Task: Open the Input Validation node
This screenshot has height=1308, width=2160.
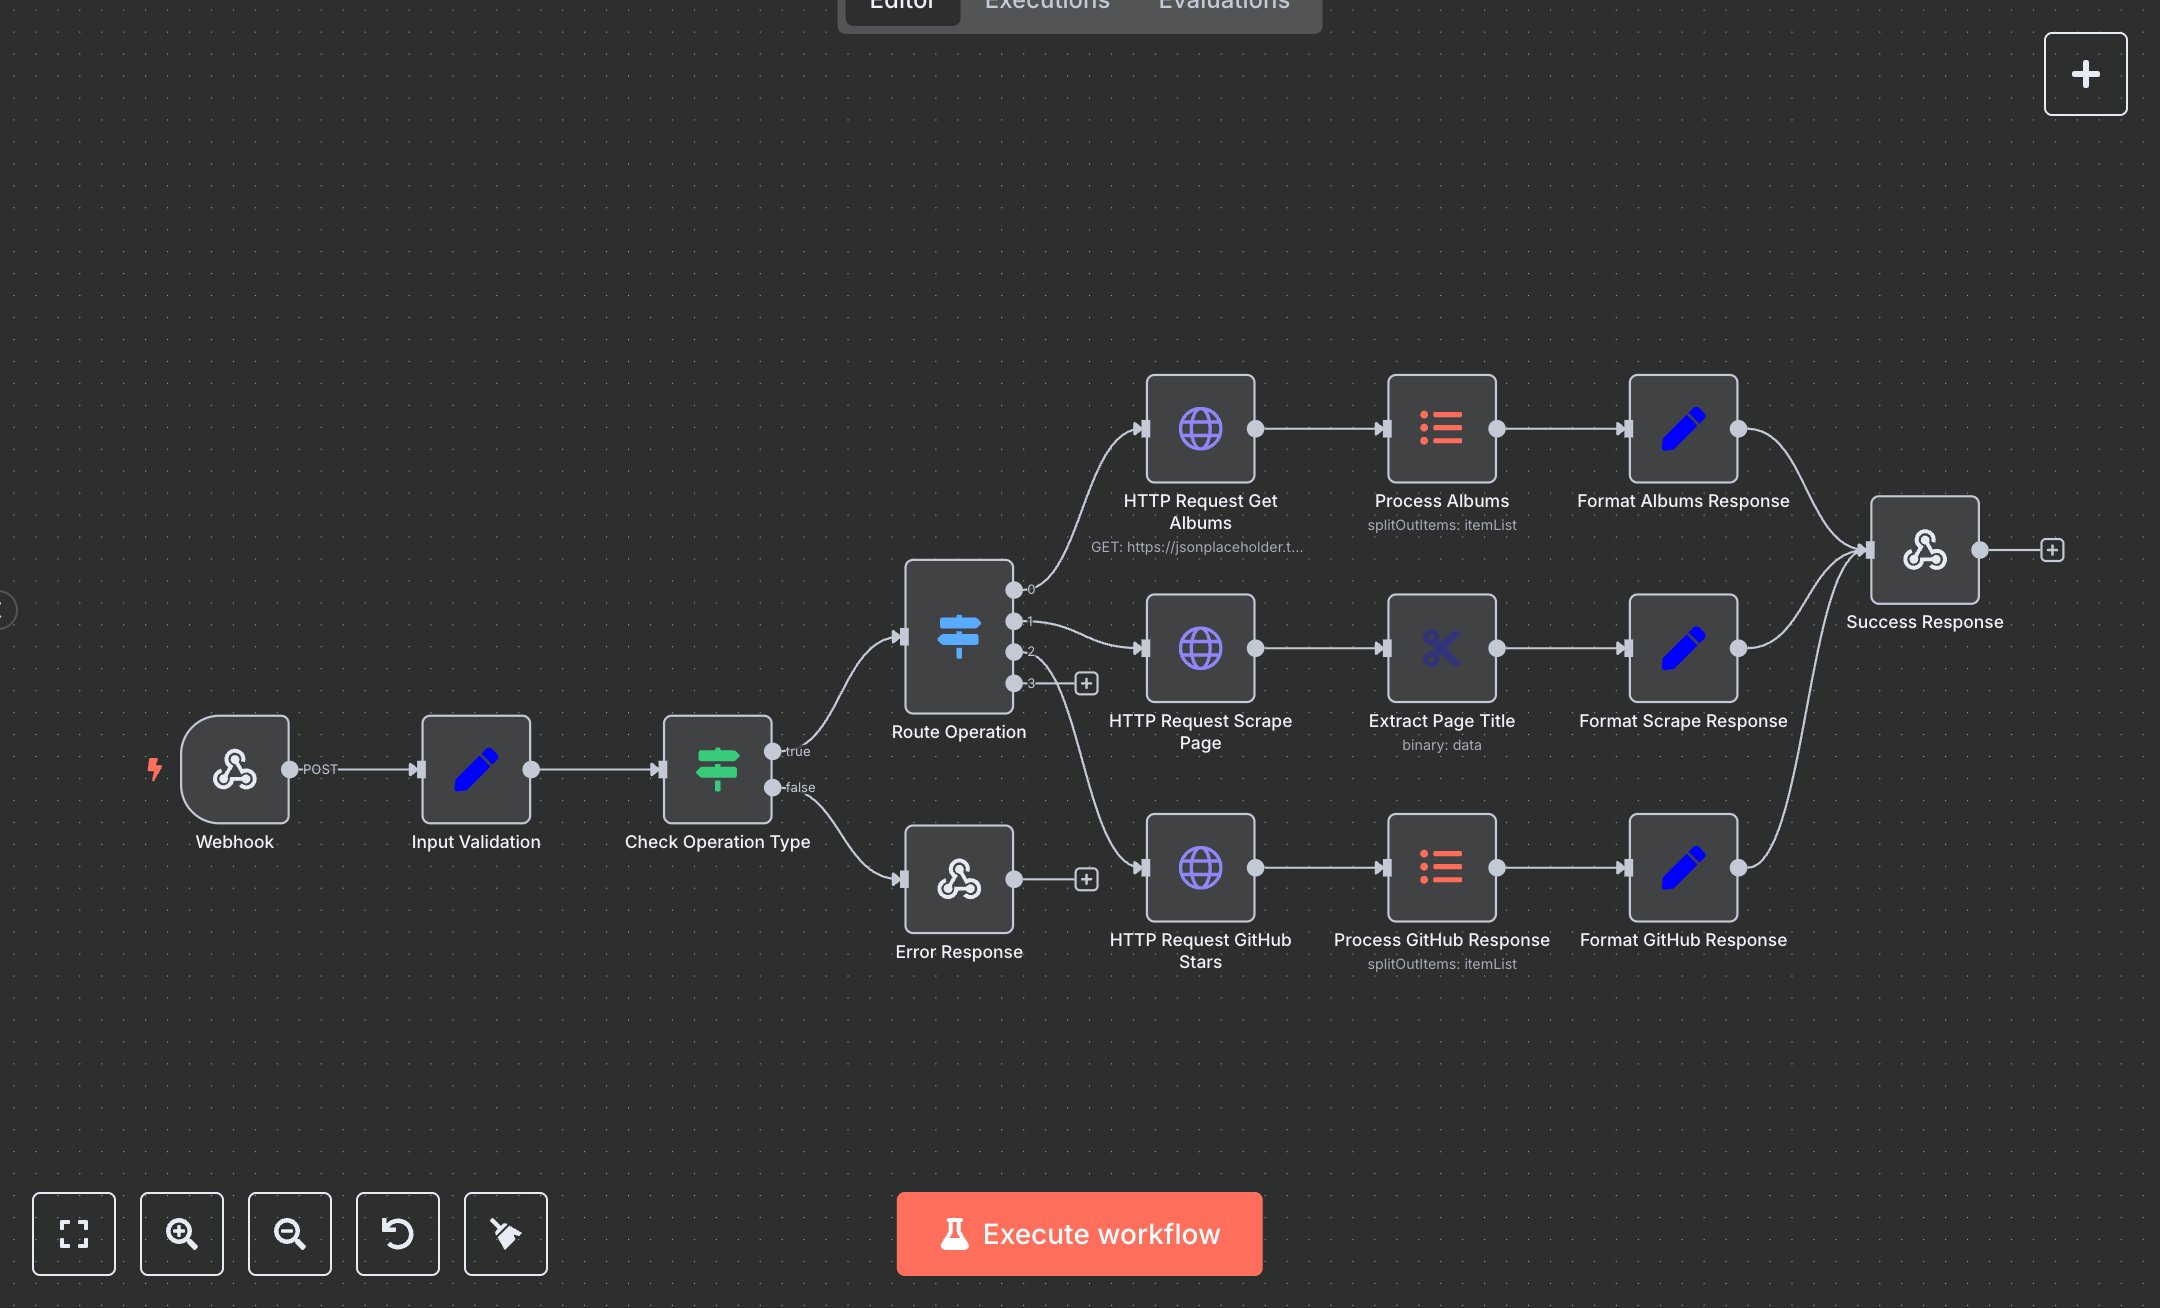Action: click(x=476, y=770)
